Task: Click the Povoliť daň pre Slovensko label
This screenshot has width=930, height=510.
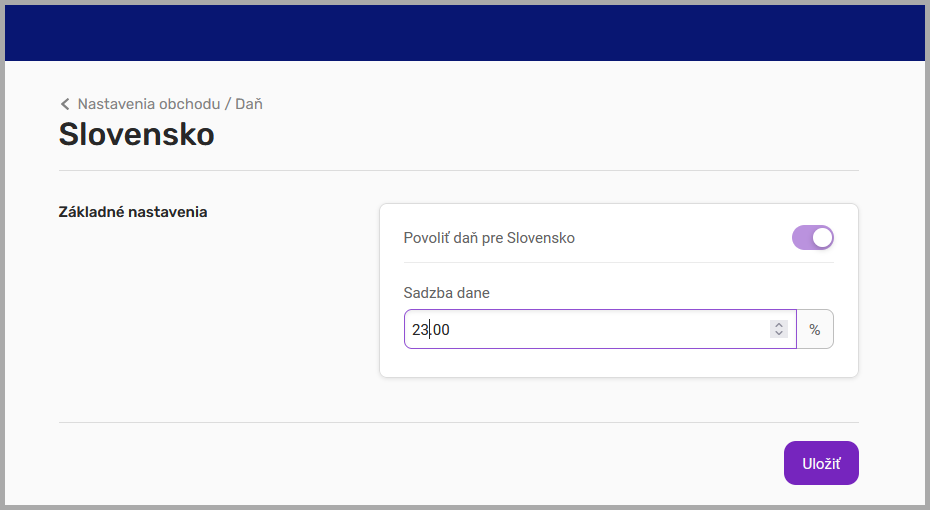Action: click(x=489, y=238)
